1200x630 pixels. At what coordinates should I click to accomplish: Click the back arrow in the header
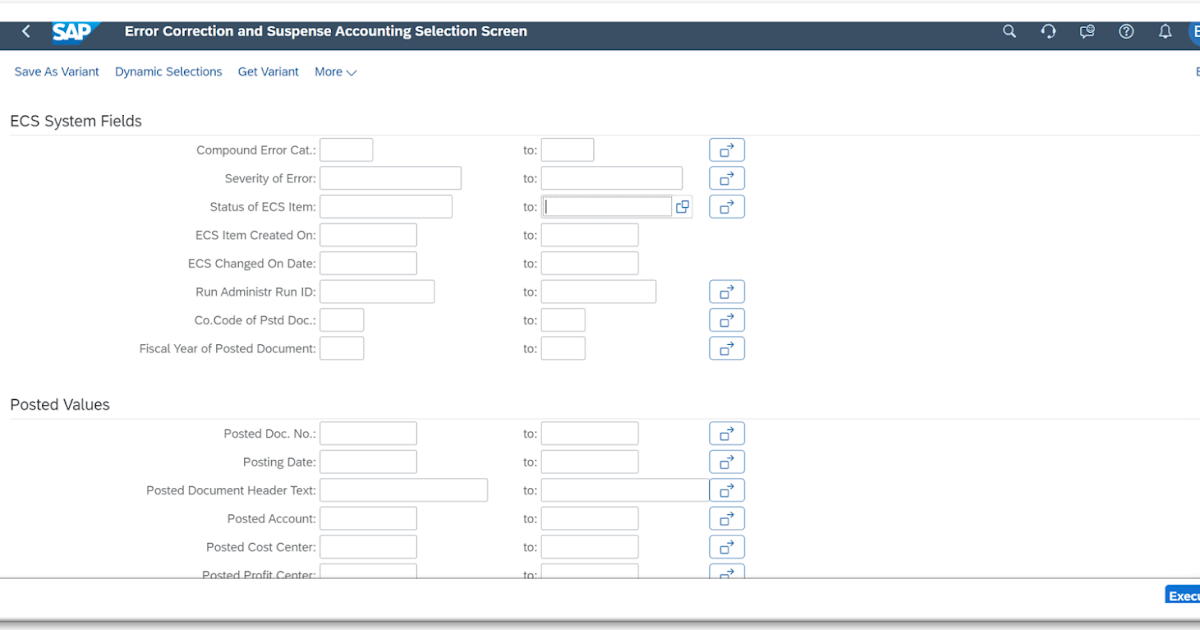(25, 31)
